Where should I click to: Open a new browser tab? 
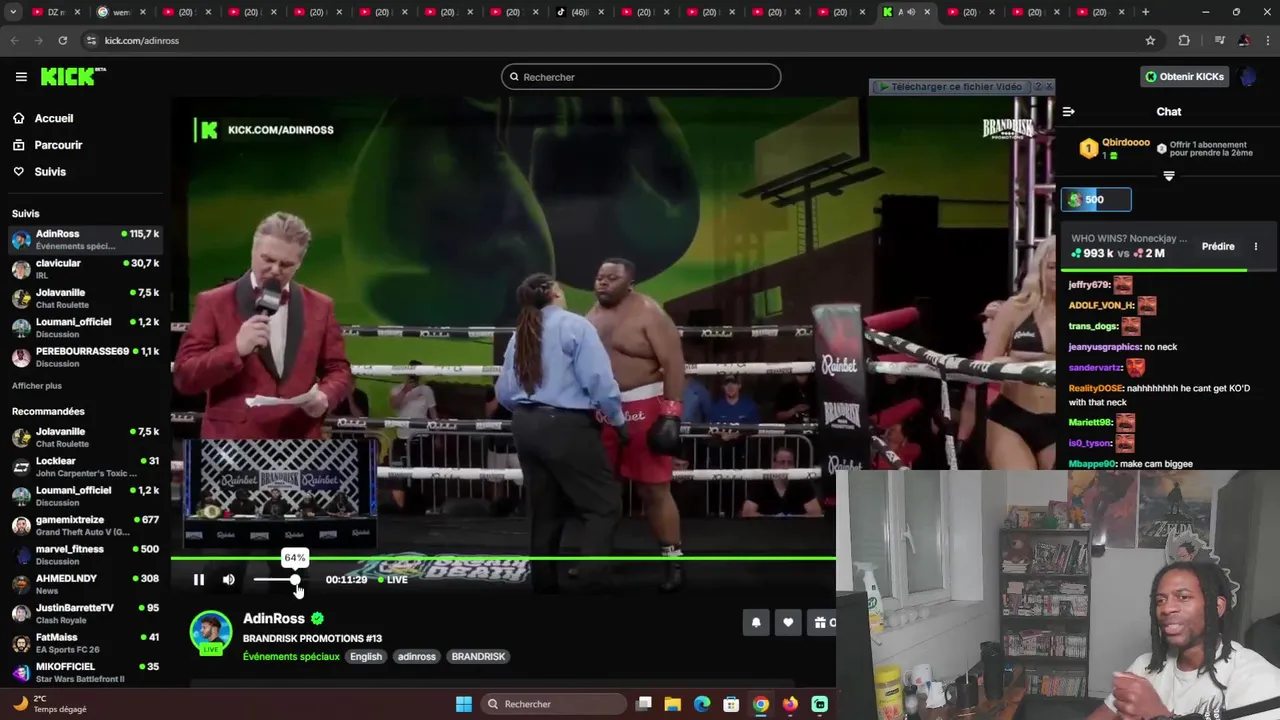click(1145, 12)
